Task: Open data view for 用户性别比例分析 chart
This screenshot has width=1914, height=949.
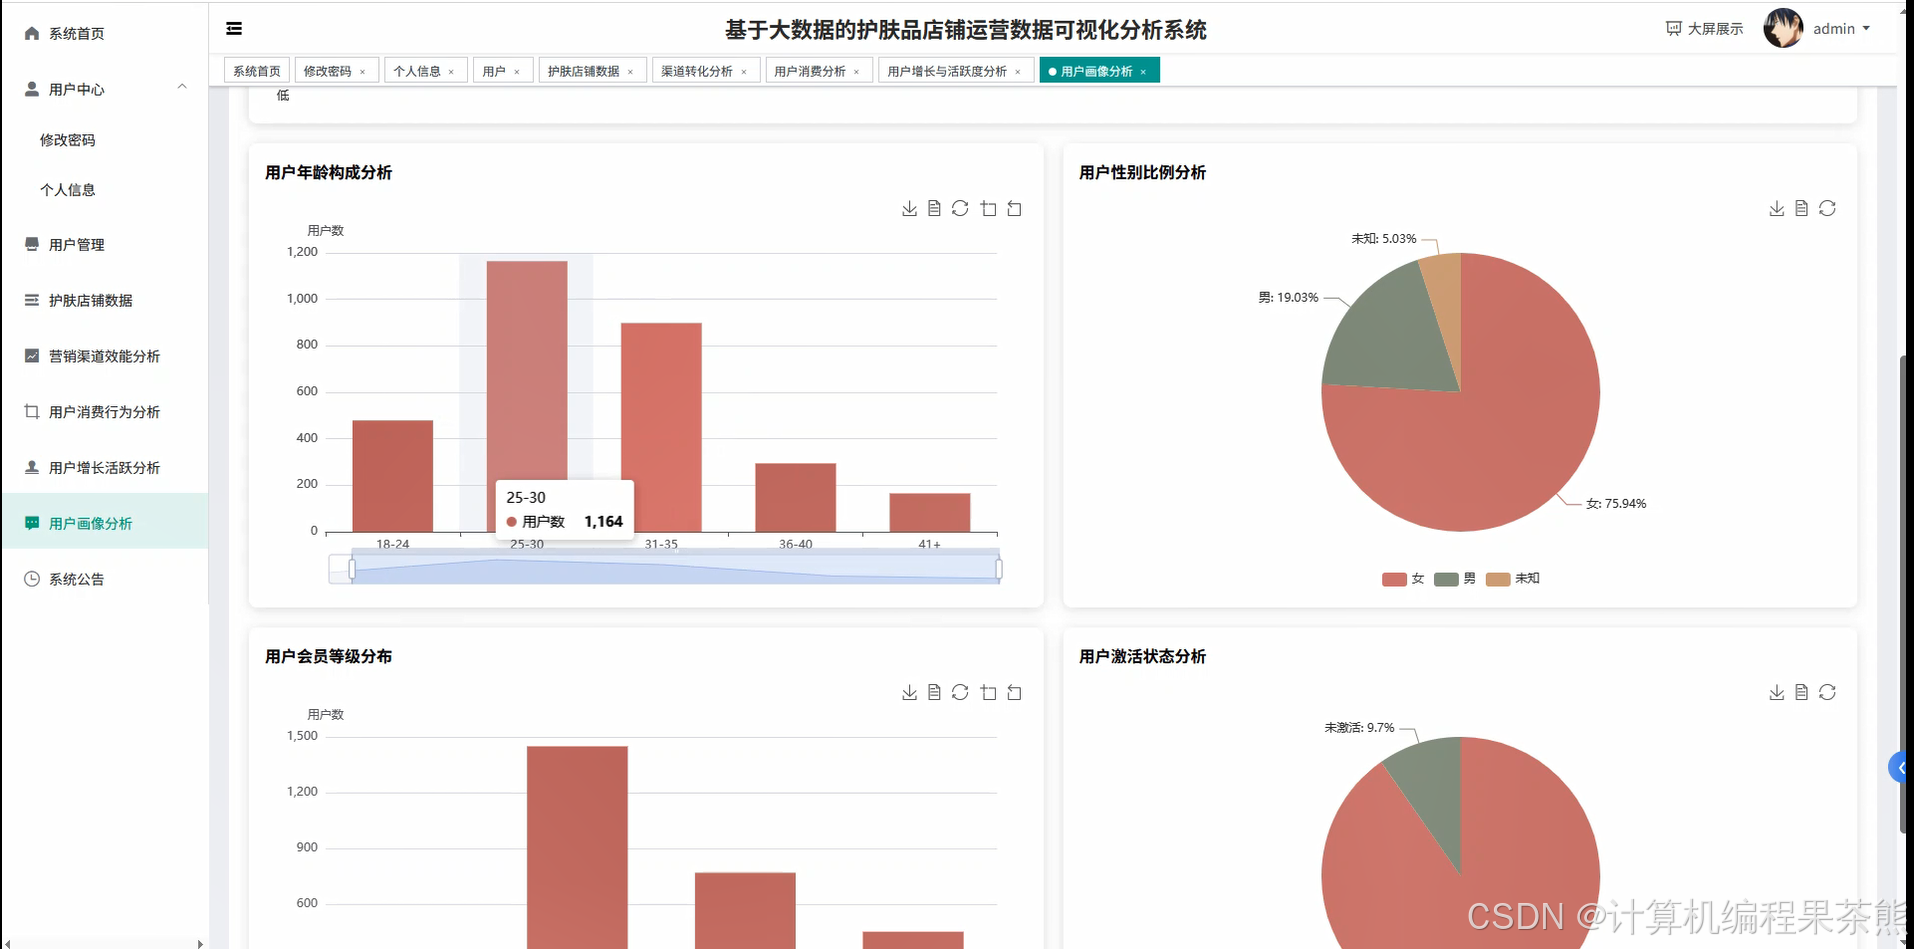Action: (x=1801, y=208)
